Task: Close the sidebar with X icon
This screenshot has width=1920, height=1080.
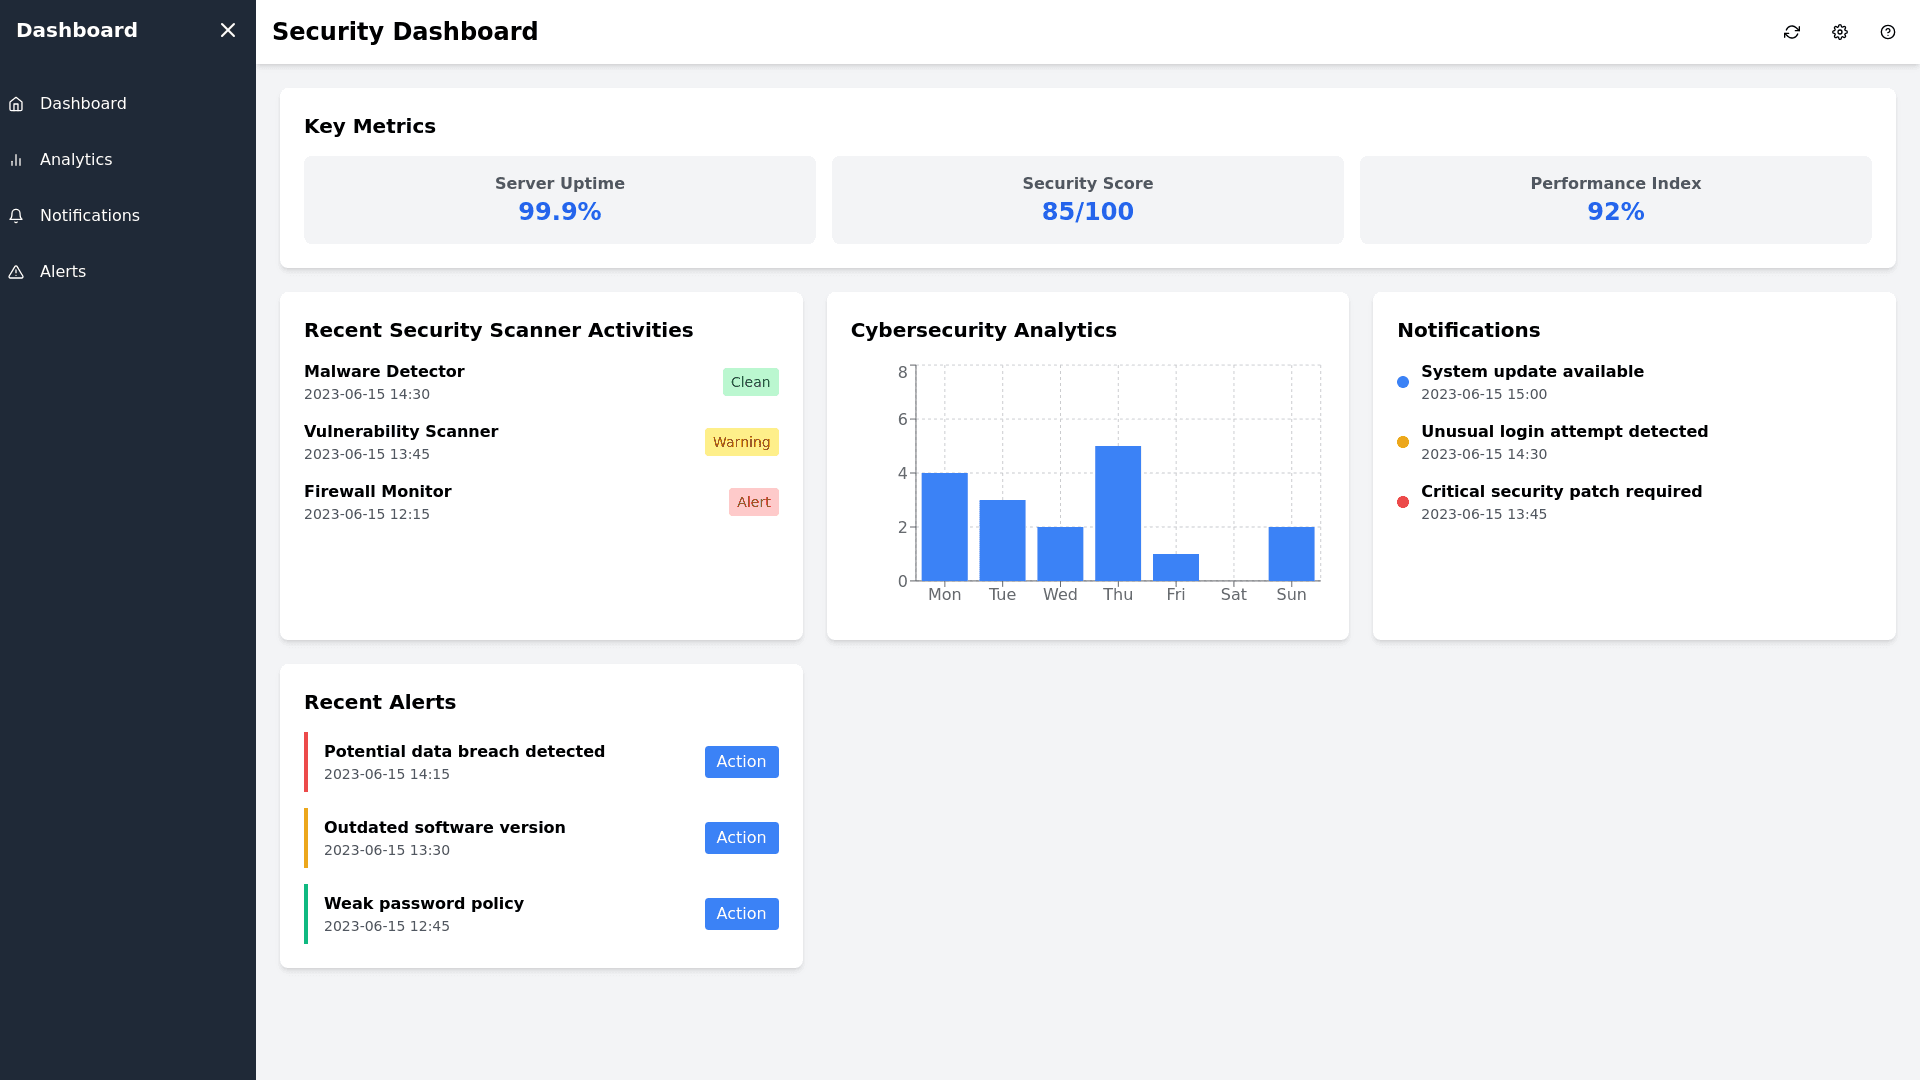Action: tap(228, 30)
